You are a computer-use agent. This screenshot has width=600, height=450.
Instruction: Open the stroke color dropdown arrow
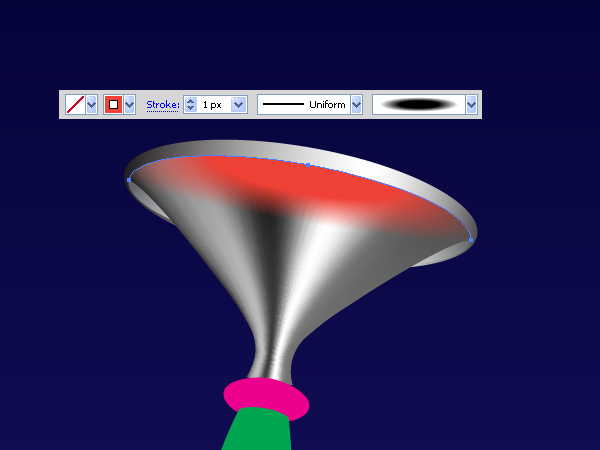[x=130, y=104]
